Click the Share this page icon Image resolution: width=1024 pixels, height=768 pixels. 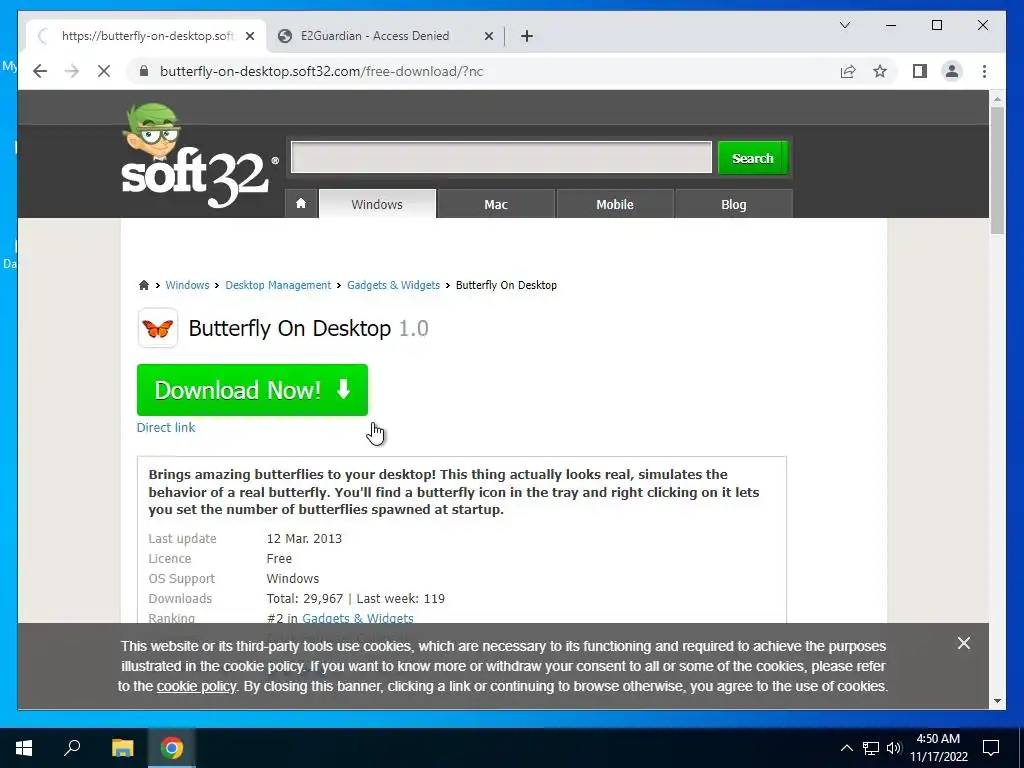pyautogui.click(x=848, y=71)
